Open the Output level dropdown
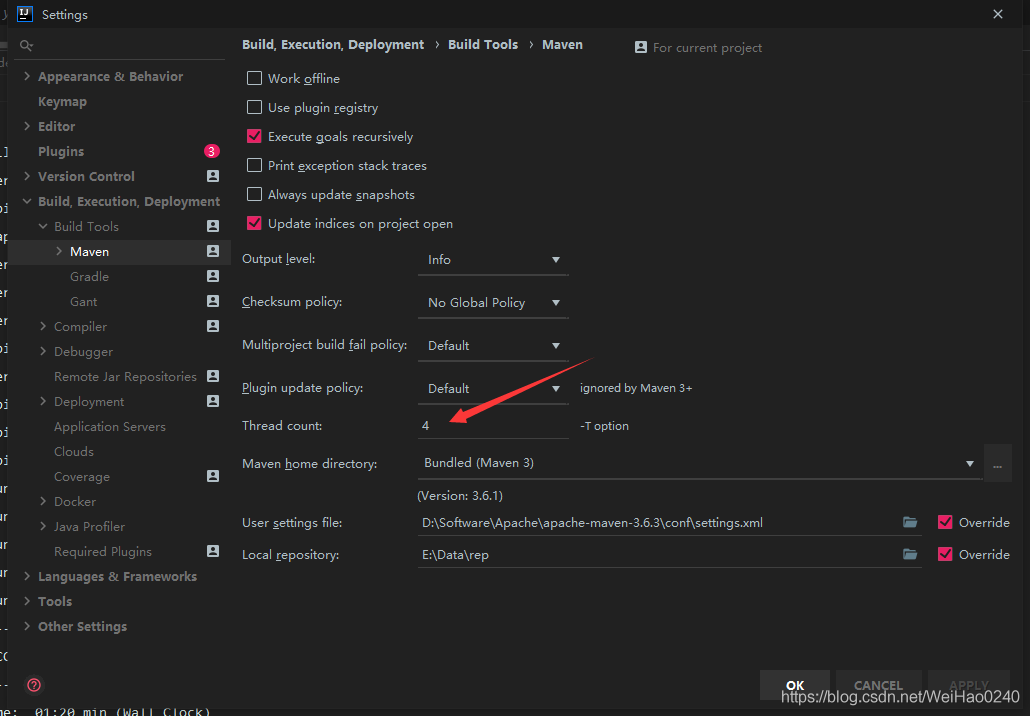This screenshot has width=1030, height=716. 493,259
